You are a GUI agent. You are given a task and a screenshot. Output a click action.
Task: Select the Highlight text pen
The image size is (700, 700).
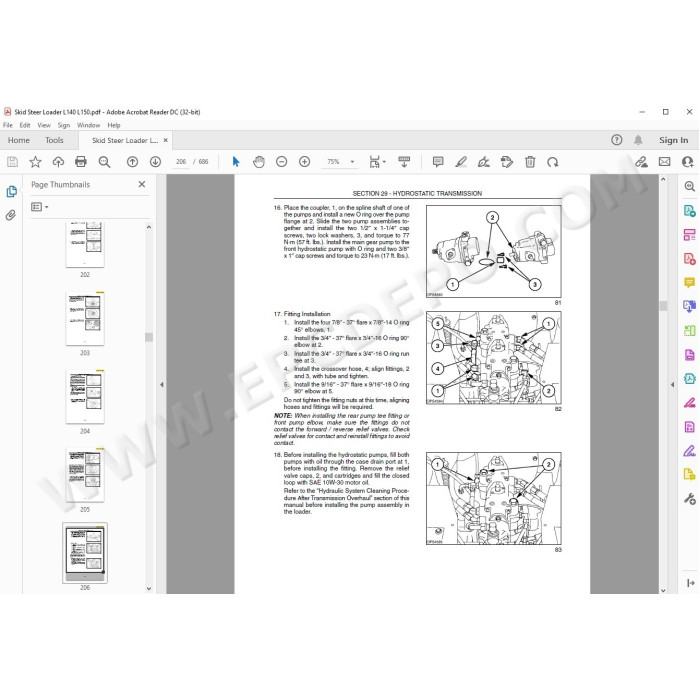[461, 162]
